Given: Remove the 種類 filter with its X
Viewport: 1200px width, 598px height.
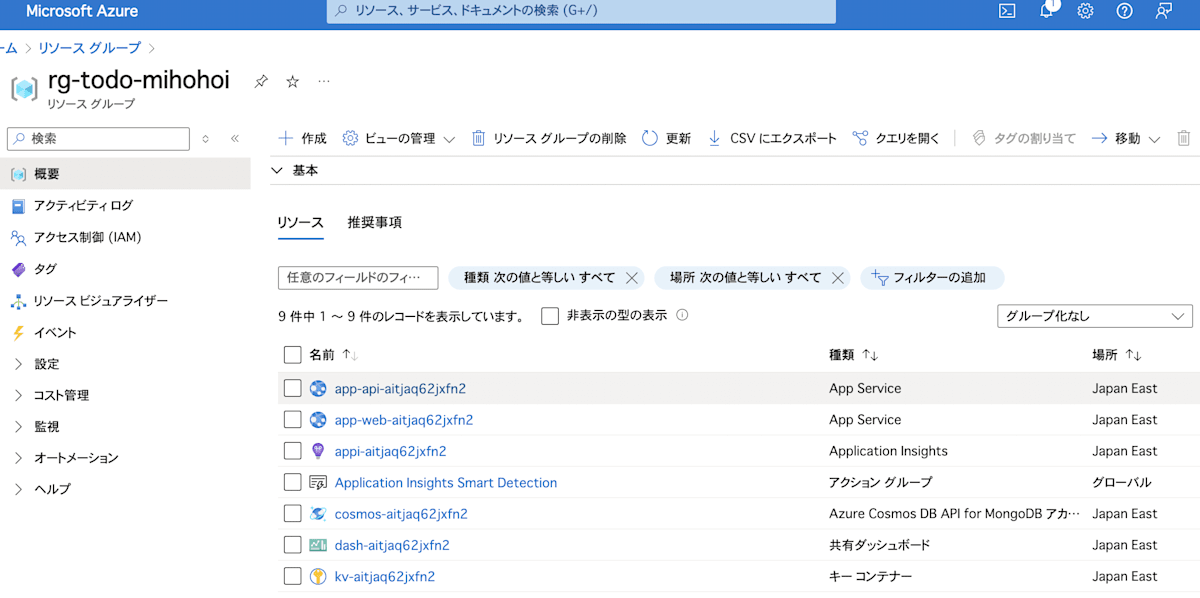Looking at the screenshot, I should (x=631, y=278).
